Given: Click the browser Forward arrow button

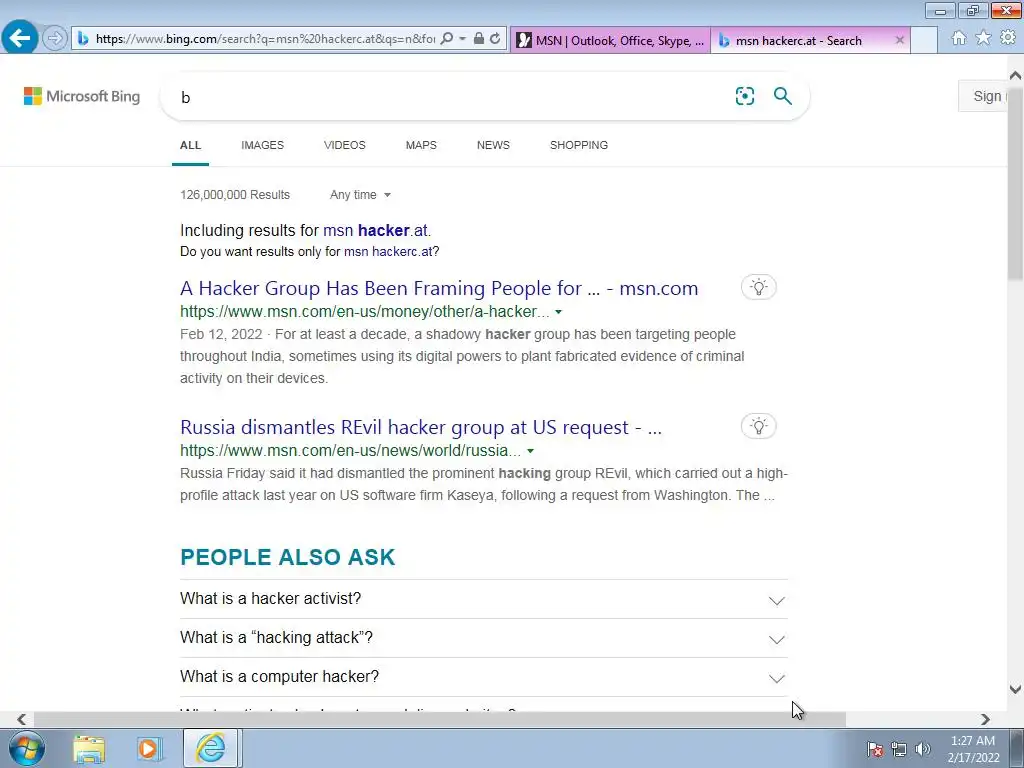Looking at the screenshot, I should click(55, 39).
